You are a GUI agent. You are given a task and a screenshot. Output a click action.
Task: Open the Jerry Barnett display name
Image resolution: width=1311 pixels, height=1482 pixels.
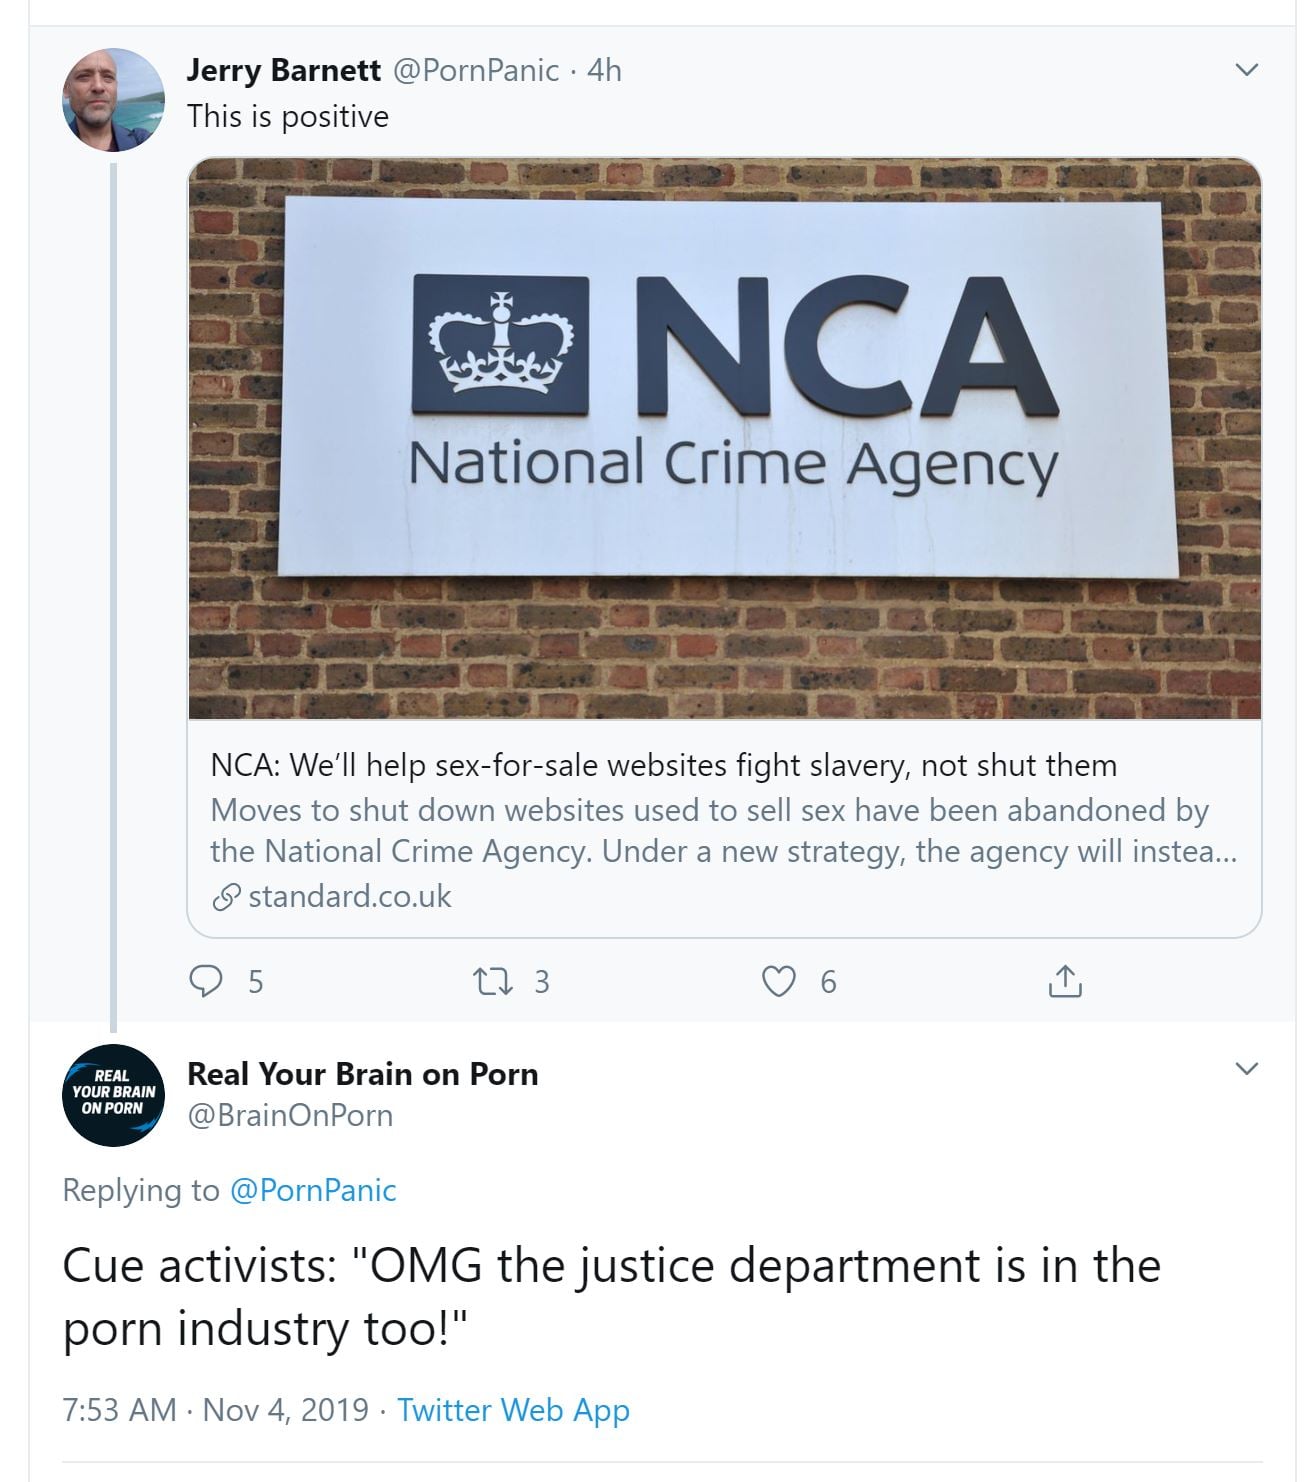pos(284,70)
